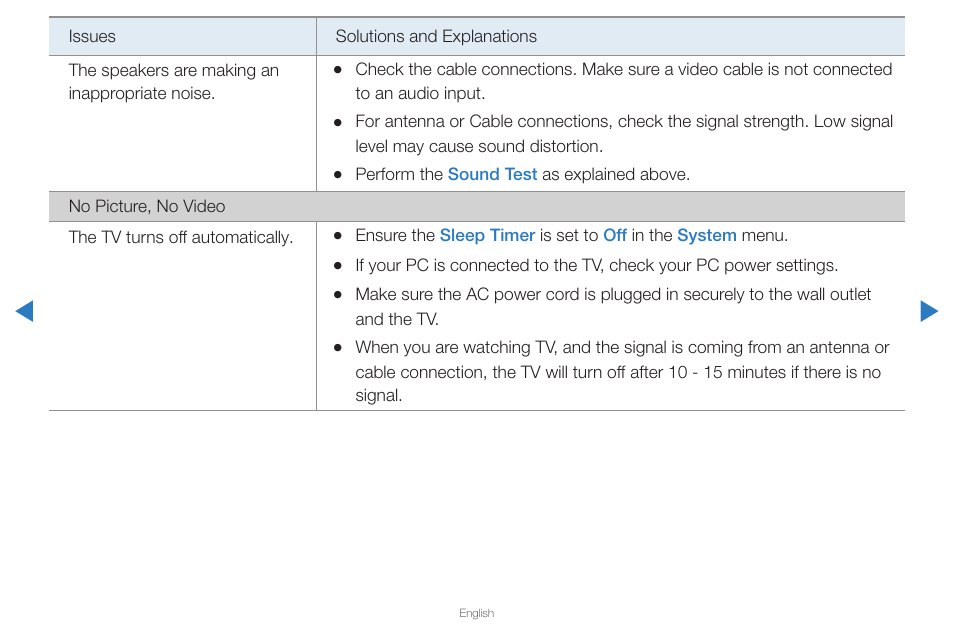Go to previous page with left arrow

click(x=24, y=311)
